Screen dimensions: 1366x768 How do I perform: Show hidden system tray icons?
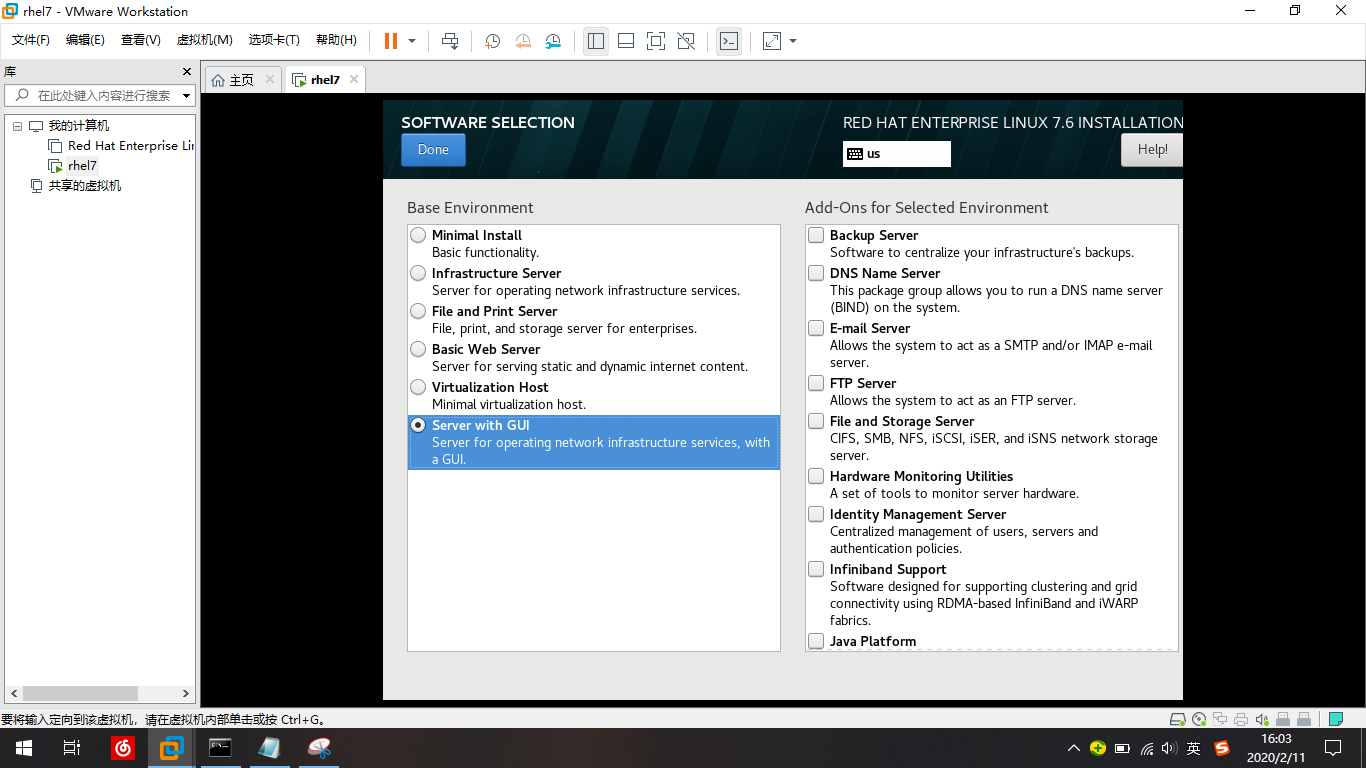coord(1074,748)
